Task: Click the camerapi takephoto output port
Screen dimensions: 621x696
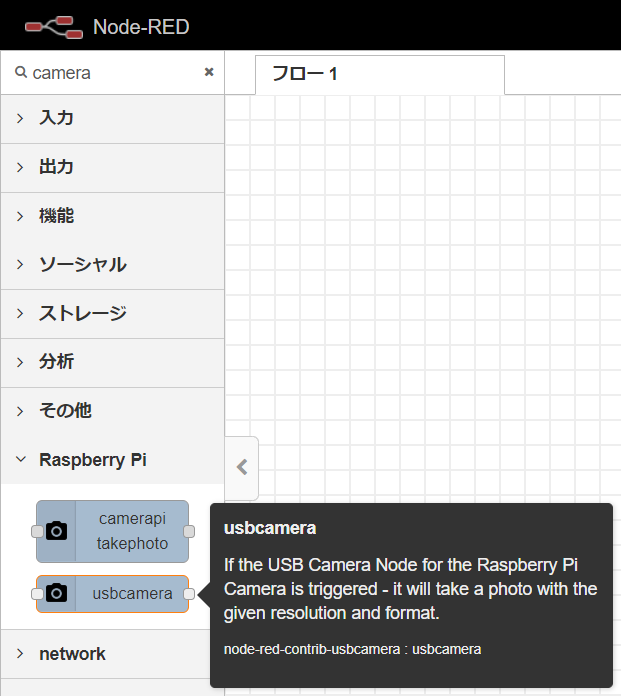Action: (x=189, y=531)
